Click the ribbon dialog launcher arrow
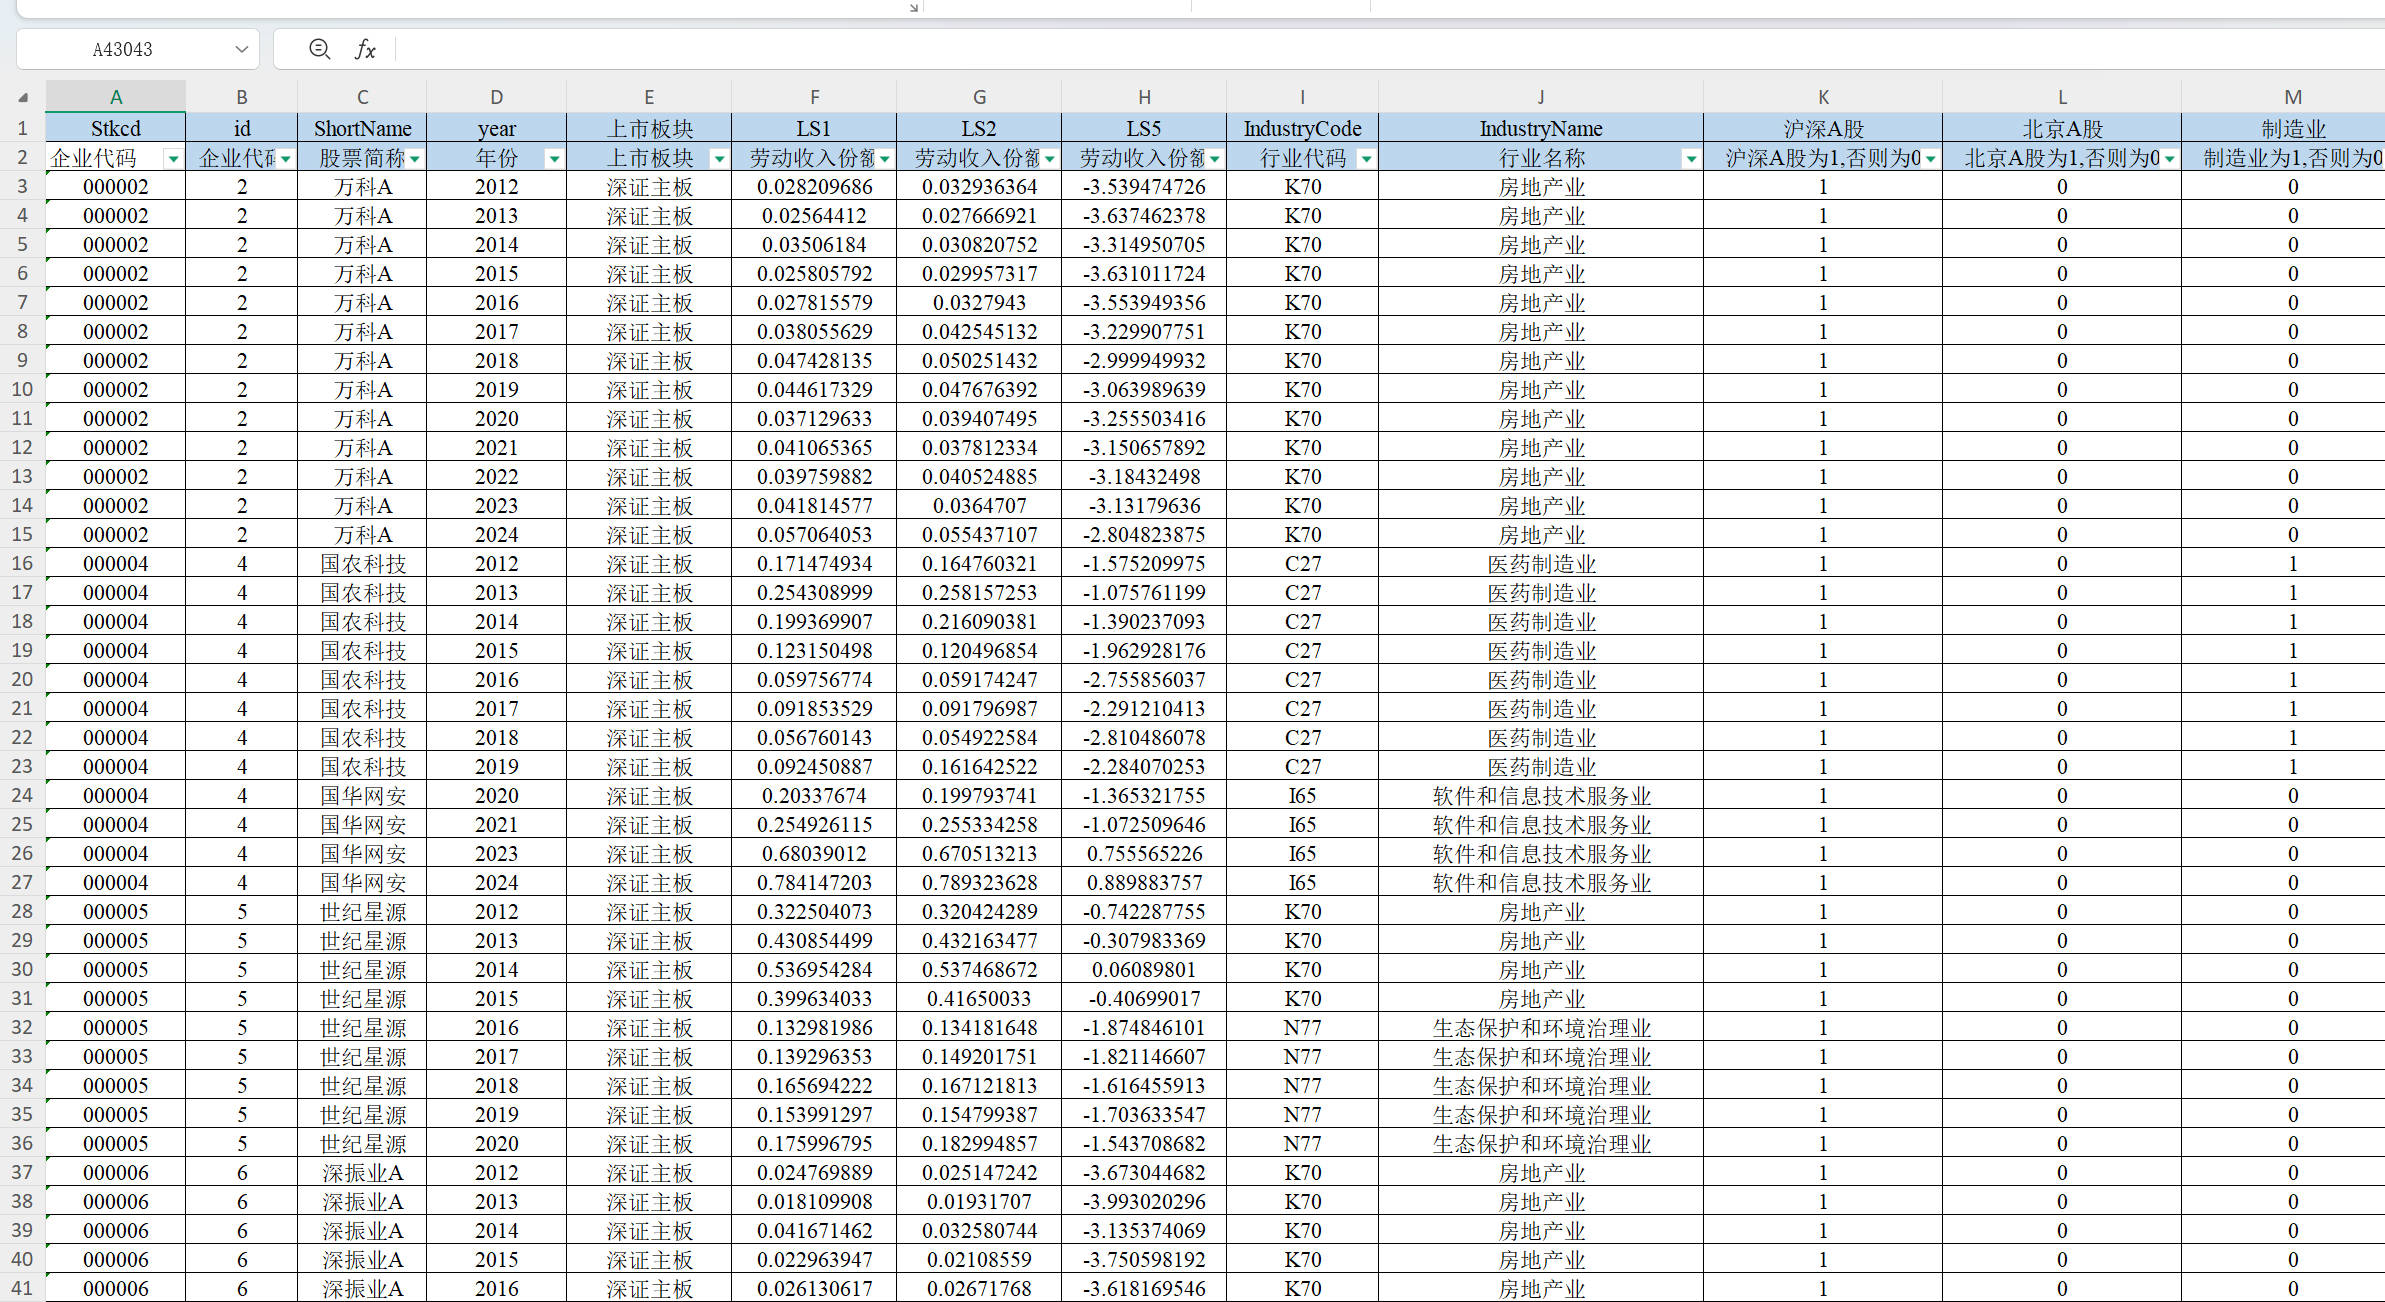This screenshot has width=2385, height=1302. (913, 7)
